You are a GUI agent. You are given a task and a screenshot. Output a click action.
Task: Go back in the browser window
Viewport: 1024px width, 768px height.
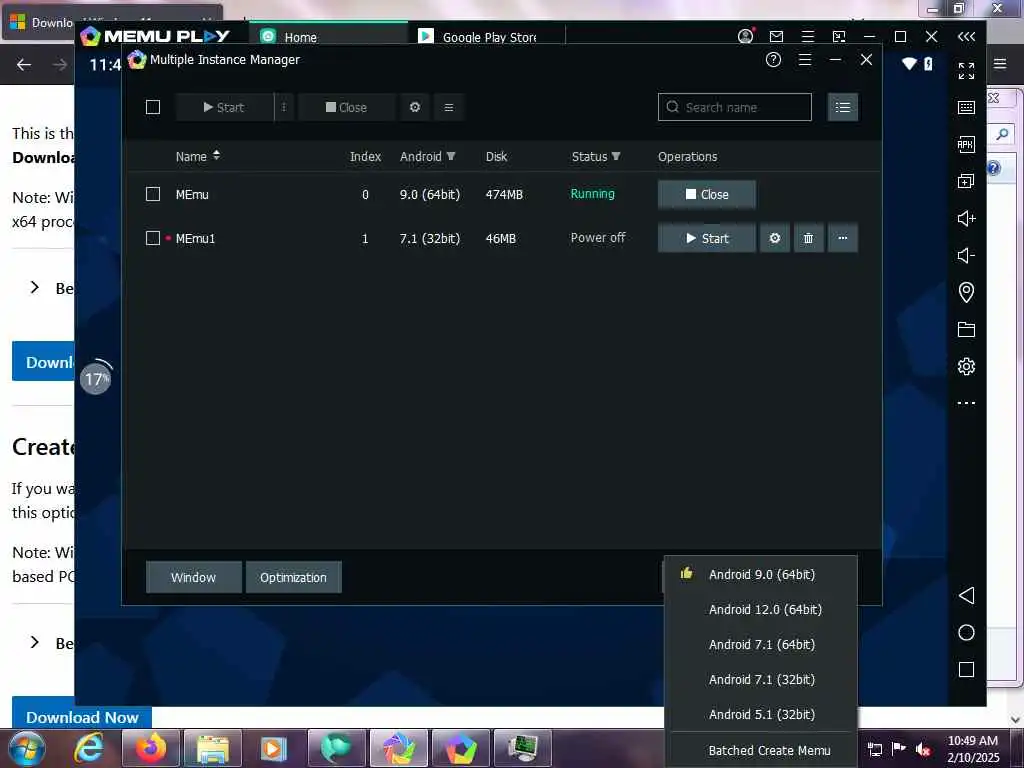[x=24, y=65]
